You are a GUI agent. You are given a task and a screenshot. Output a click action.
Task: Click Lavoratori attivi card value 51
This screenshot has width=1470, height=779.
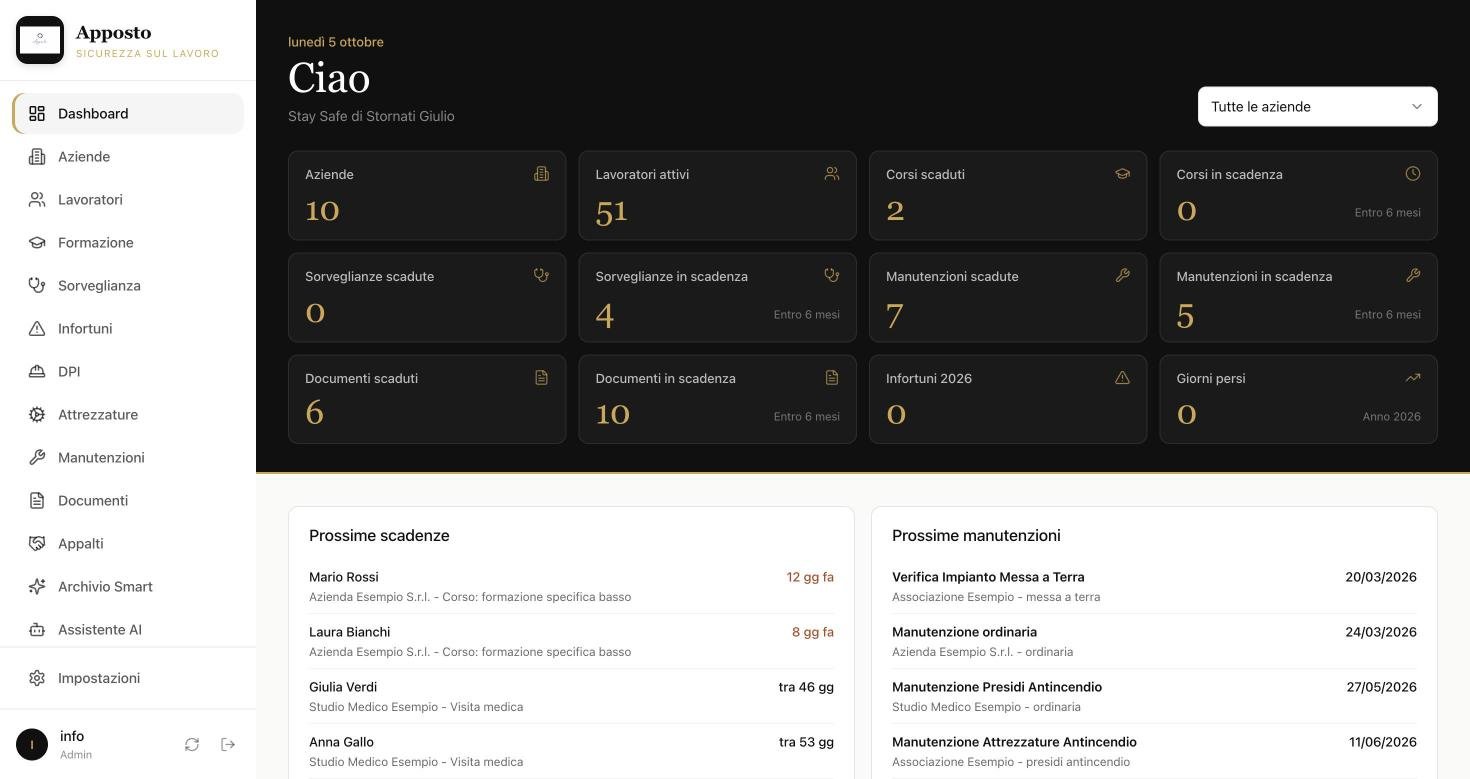point(611,212)
